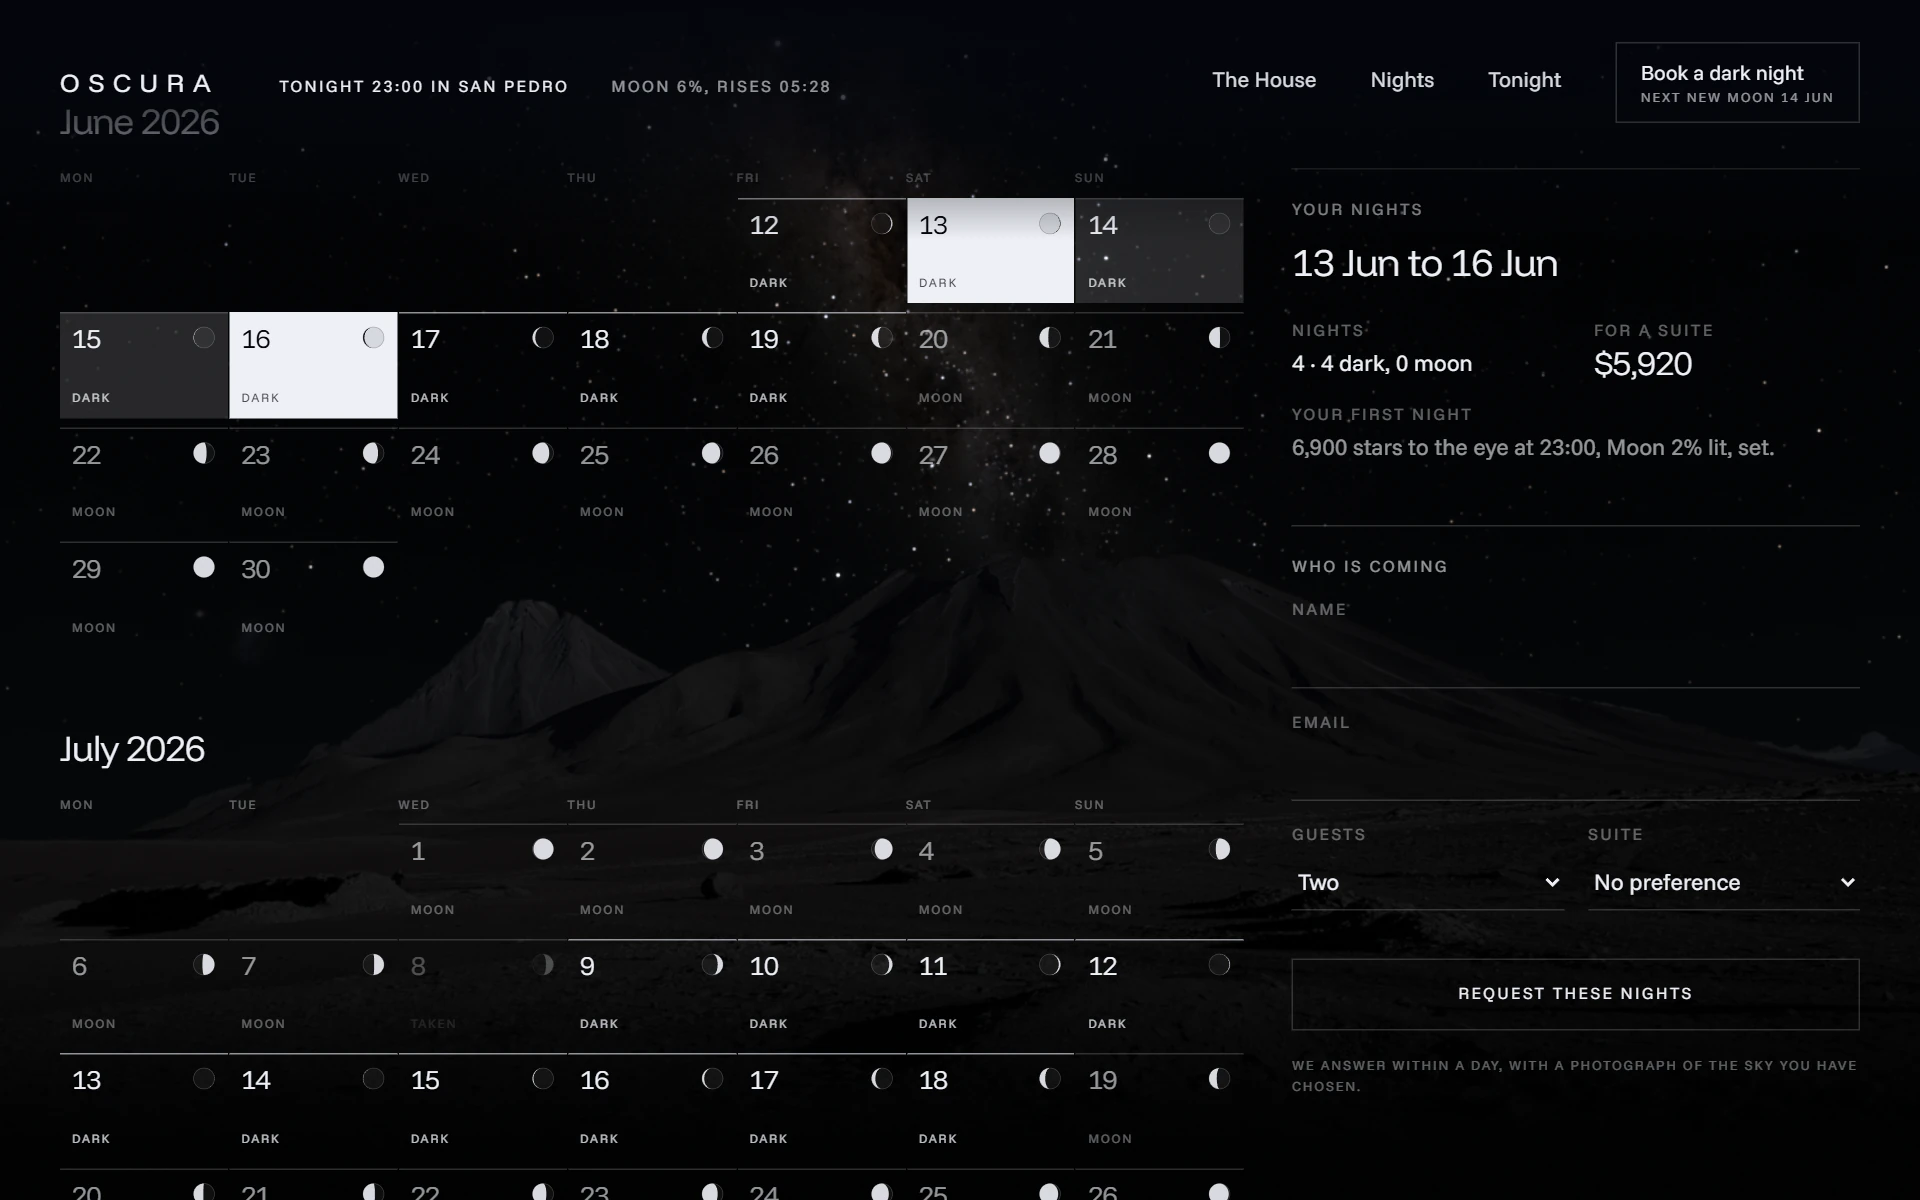The image size is (1920, 1200).
Task: Click TONIGHT 23:00 IN SAN PEDRO text
Action: tap(424, 87)
